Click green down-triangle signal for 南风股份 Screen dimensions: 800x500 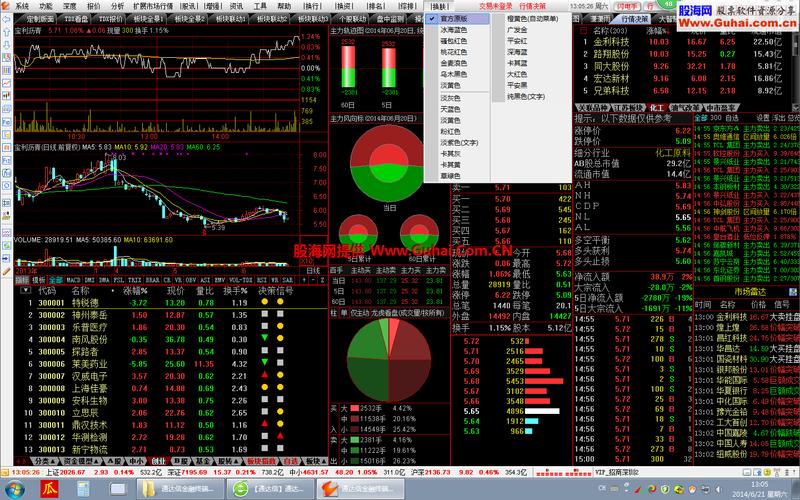point(264,339)
